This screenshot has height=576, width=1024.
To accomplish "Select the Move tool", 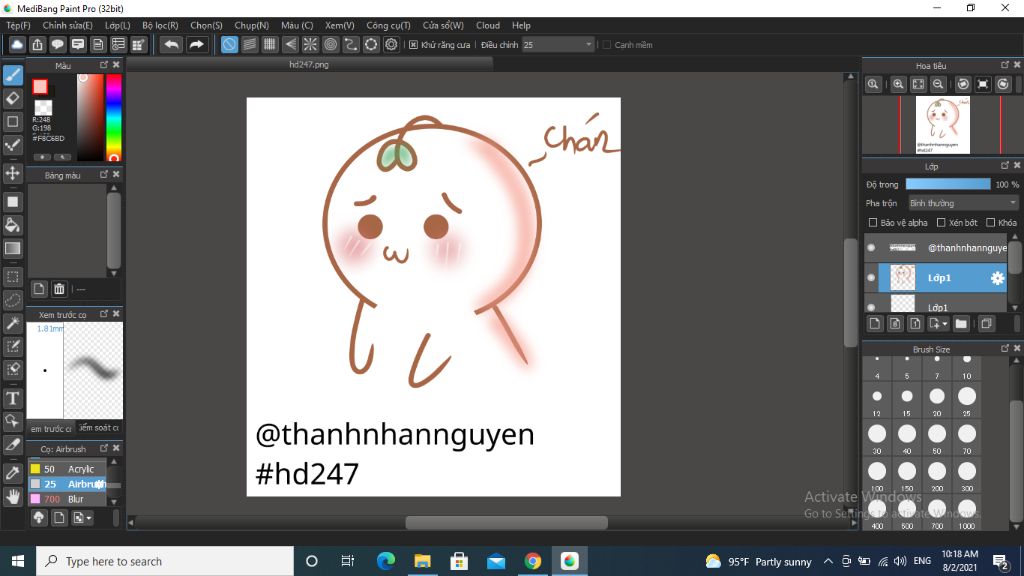I will (13, 173).
